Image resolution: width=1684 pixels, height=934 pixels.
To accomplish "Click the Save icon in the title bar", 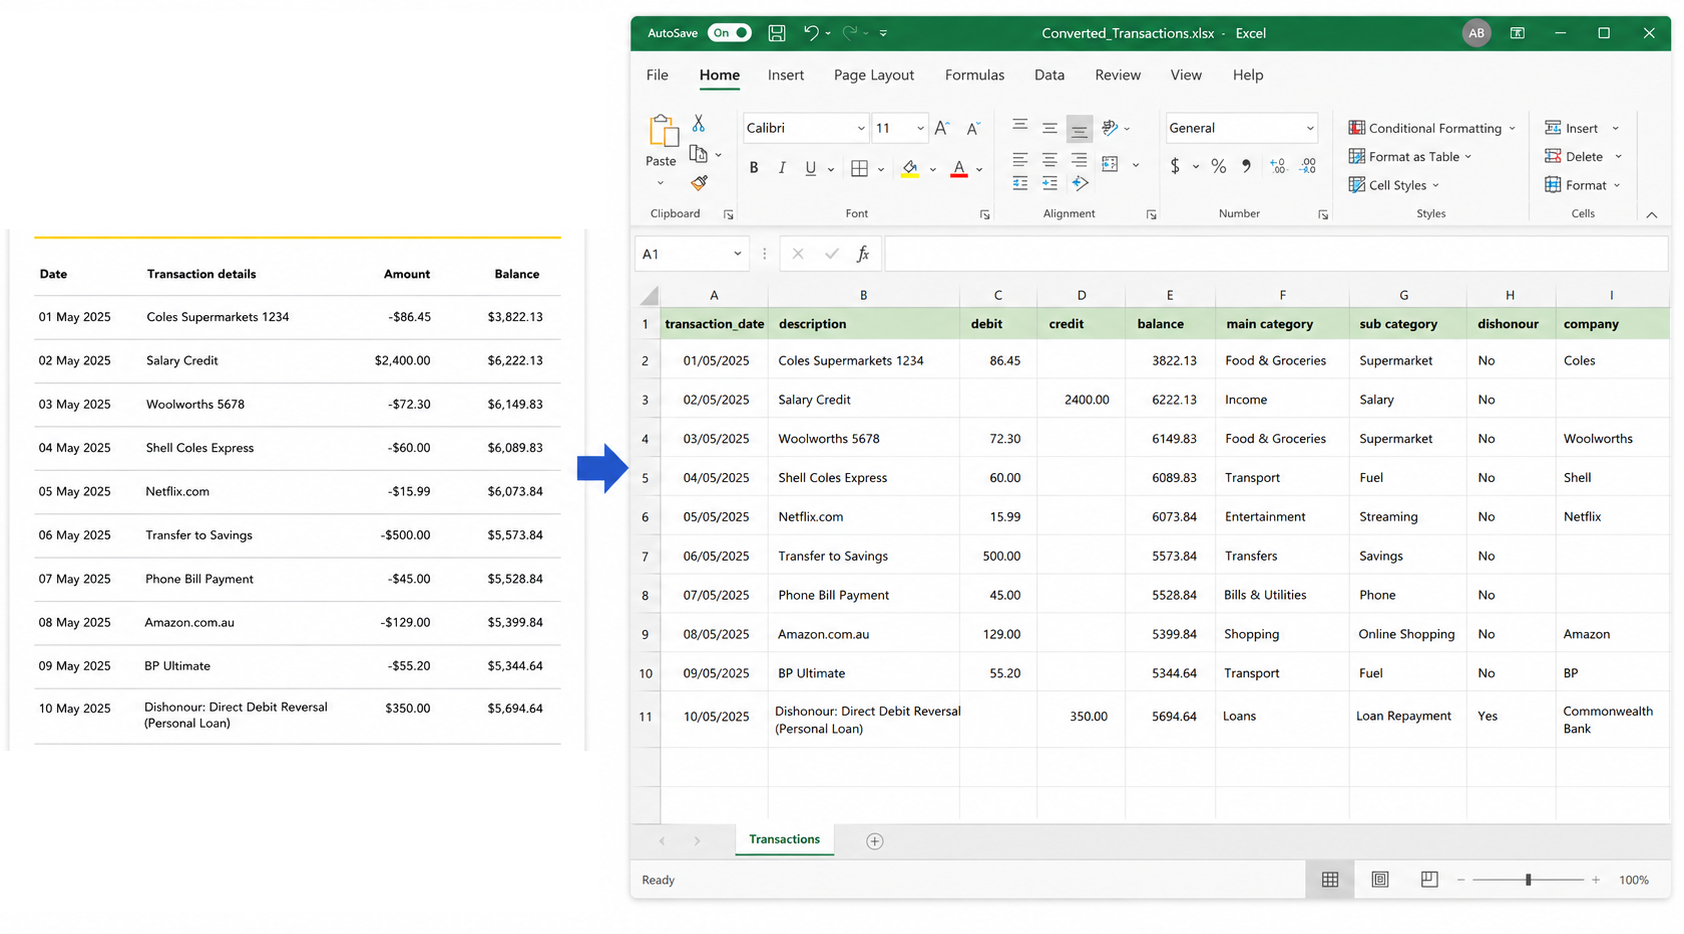I will 777,33.
